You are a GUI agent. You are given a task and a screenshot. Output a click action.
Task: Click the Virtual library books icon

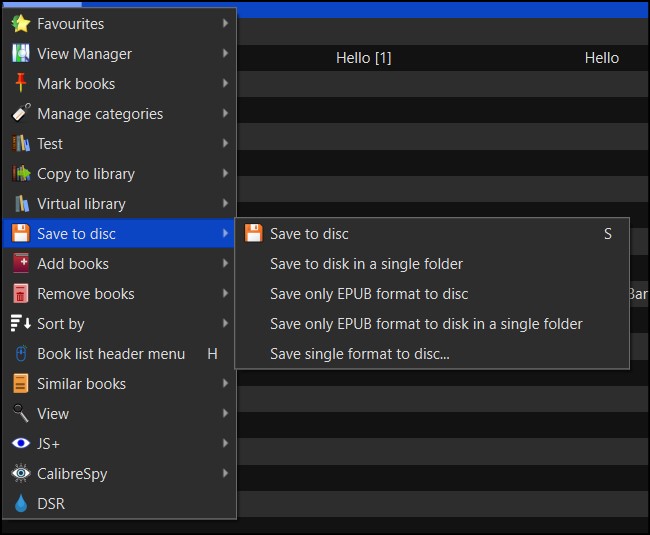20,204
